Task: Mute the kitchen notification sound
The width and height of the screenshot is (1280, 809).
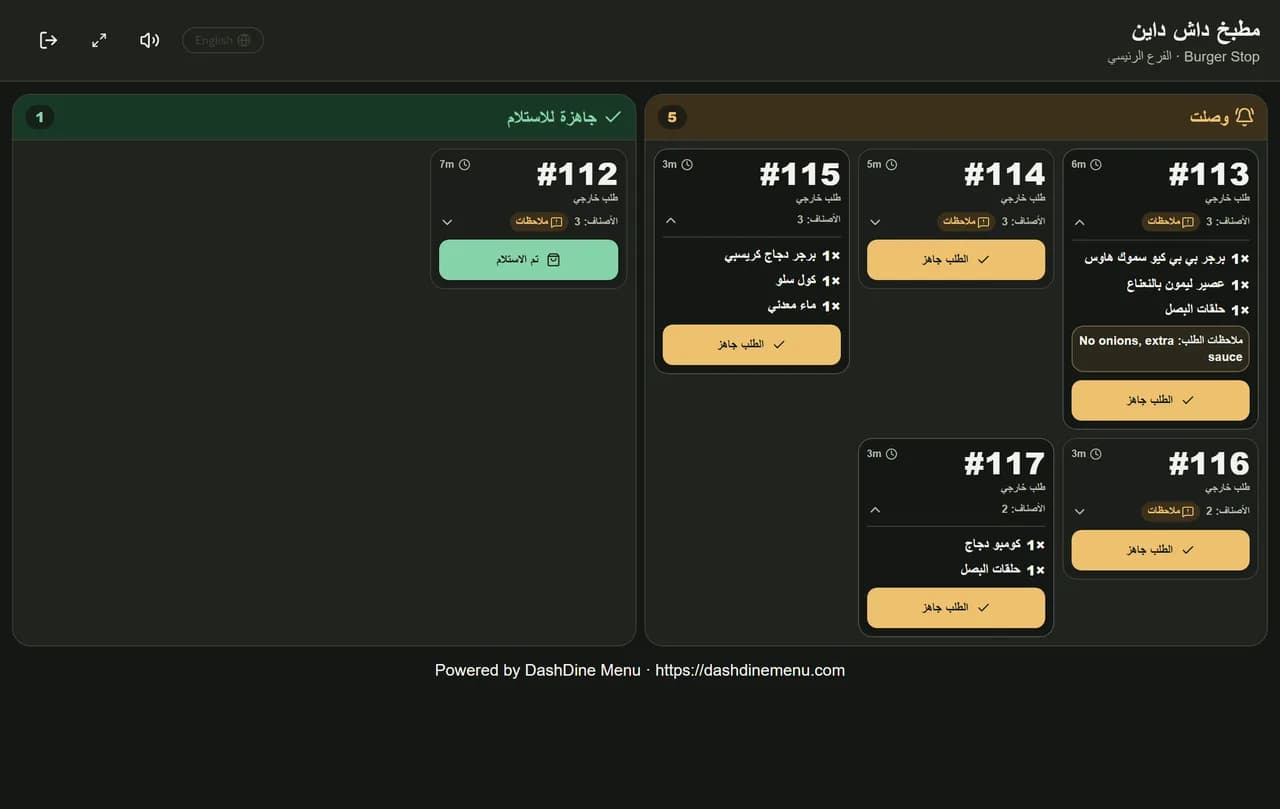Action: (150, 40)
